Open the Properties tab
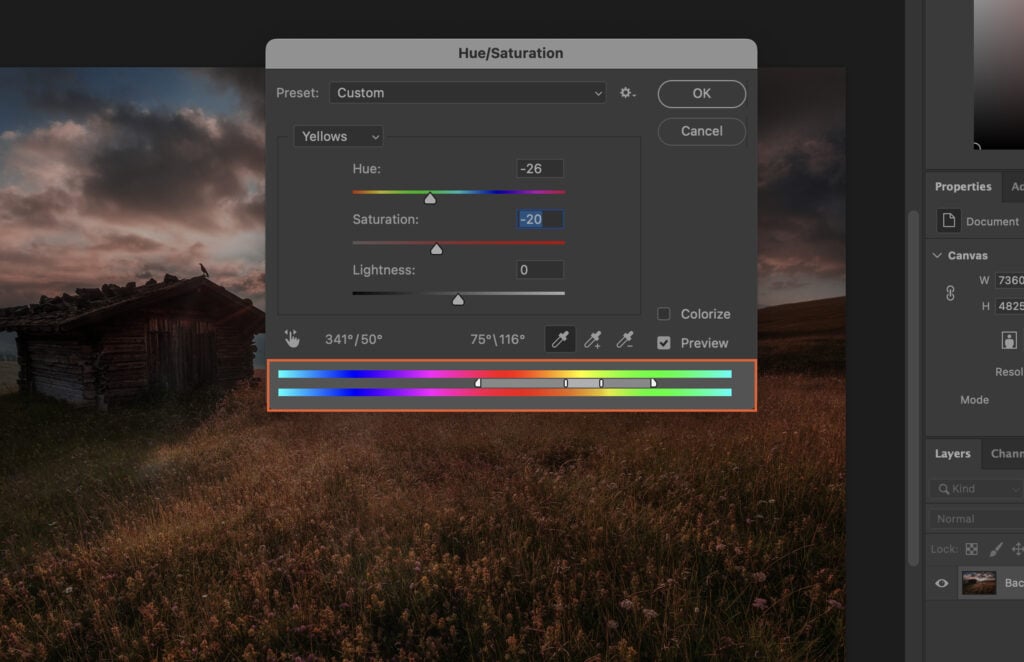 click(962, 186)
